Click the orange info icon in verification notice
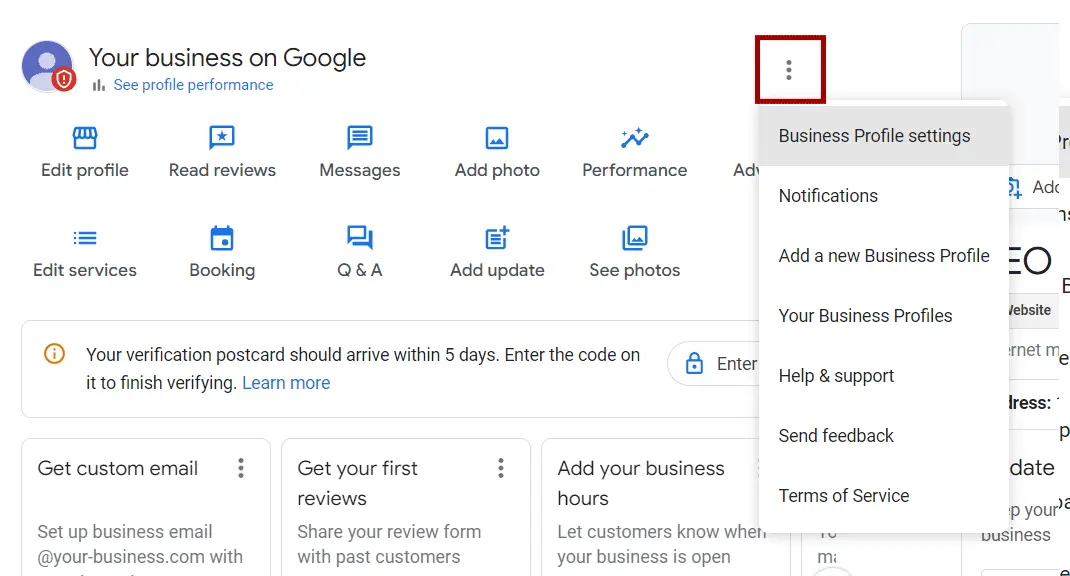Image resolution: width=1070 pixels, height=576 pixels. point(55,354)
